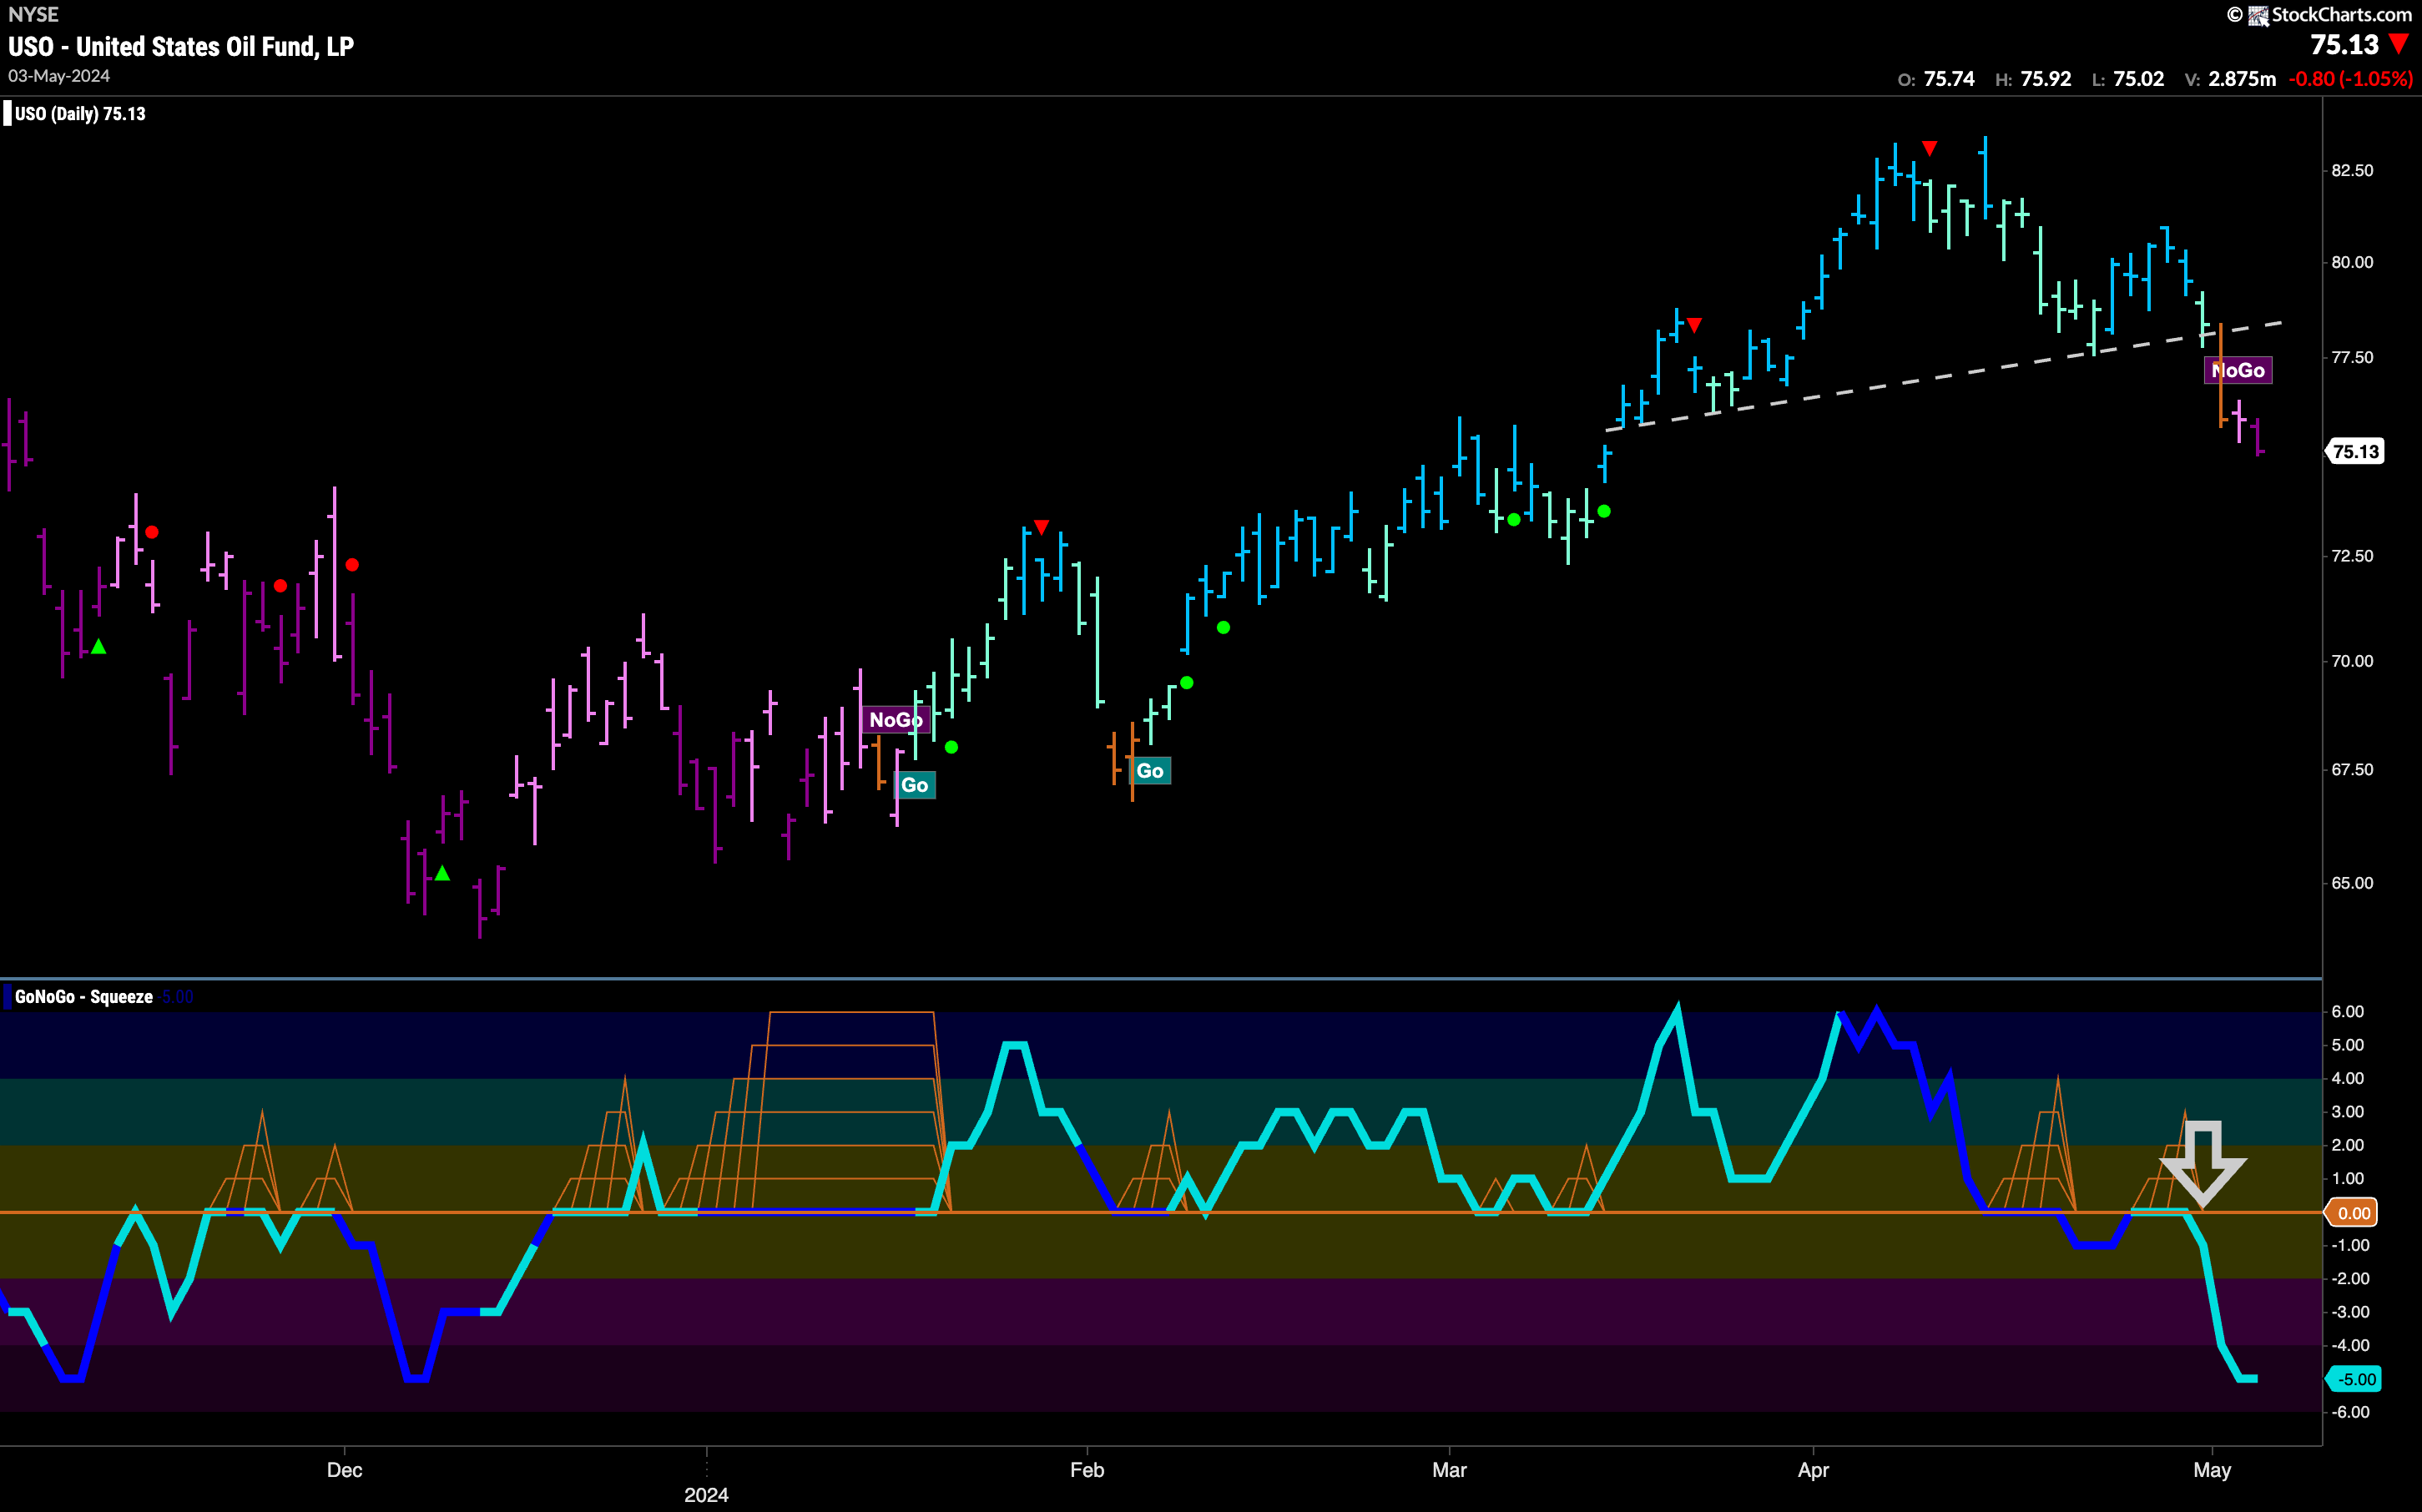The height and width of the screenshot is (1512, 2422).
Task: Click the 72.50 price axis label
Action: 2352,556
